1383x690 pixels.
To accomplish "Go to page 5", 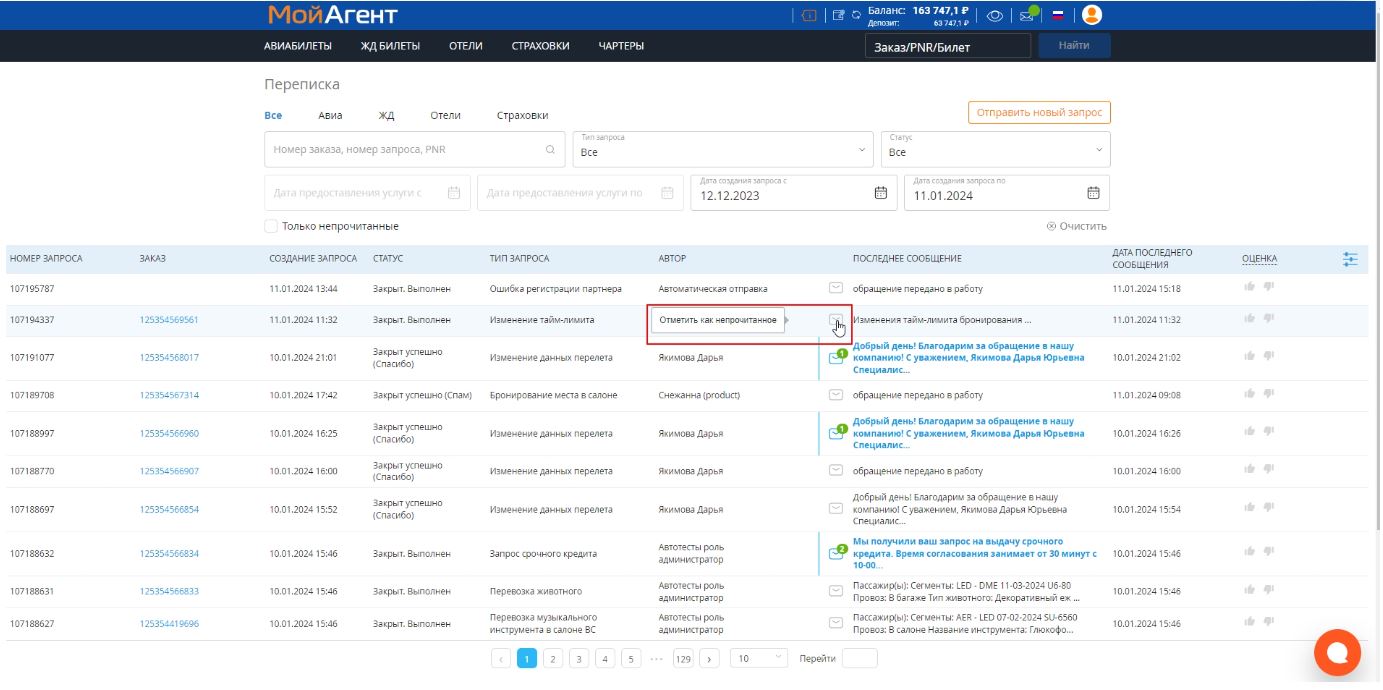I will pos(631,658).
